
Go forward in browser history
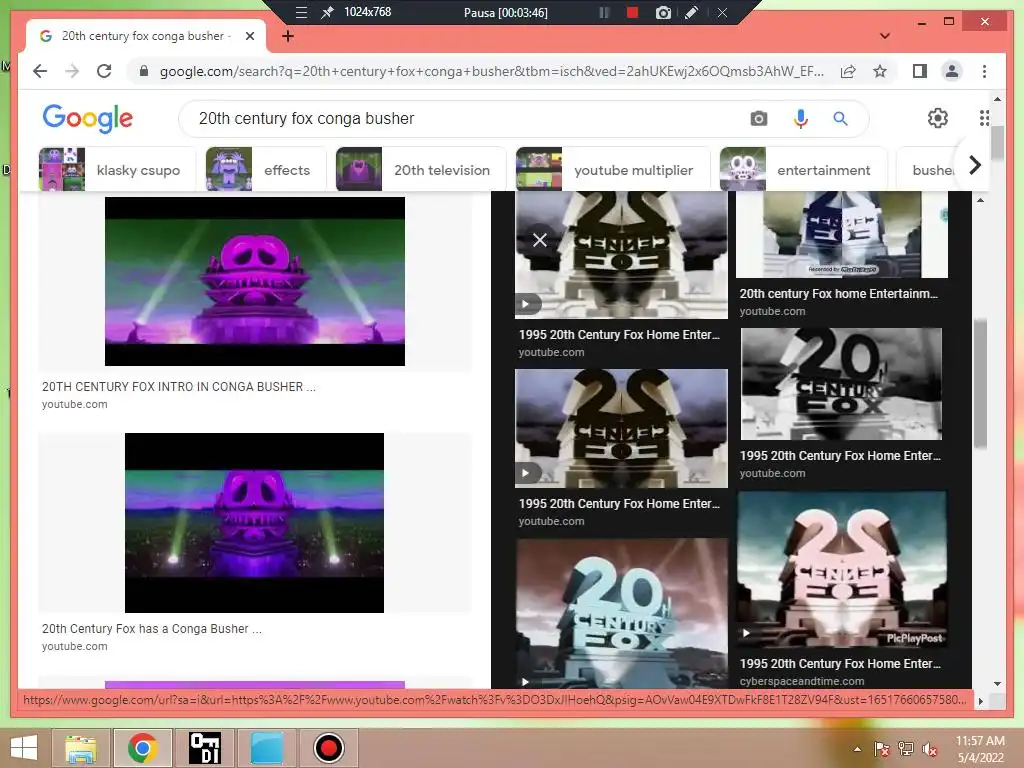point(72,71)
